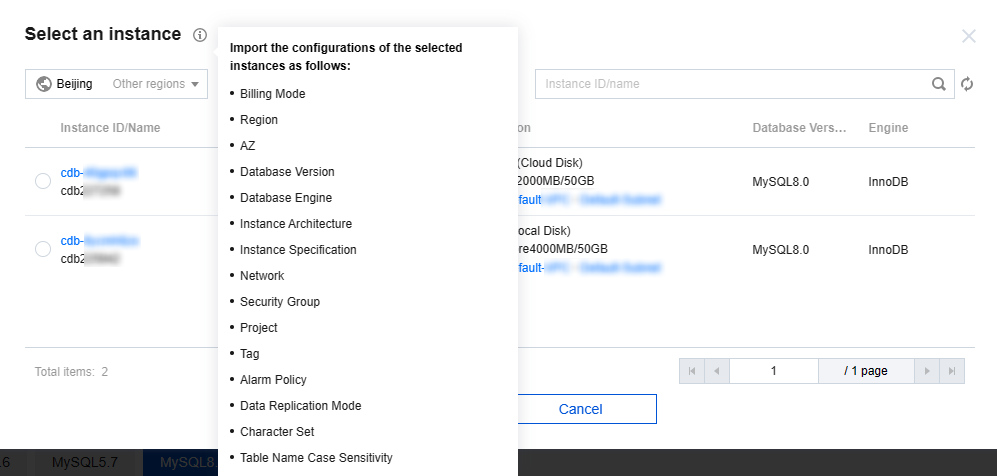
Task: Click the Beijing region globe icon
Action: tap(44, 84)
